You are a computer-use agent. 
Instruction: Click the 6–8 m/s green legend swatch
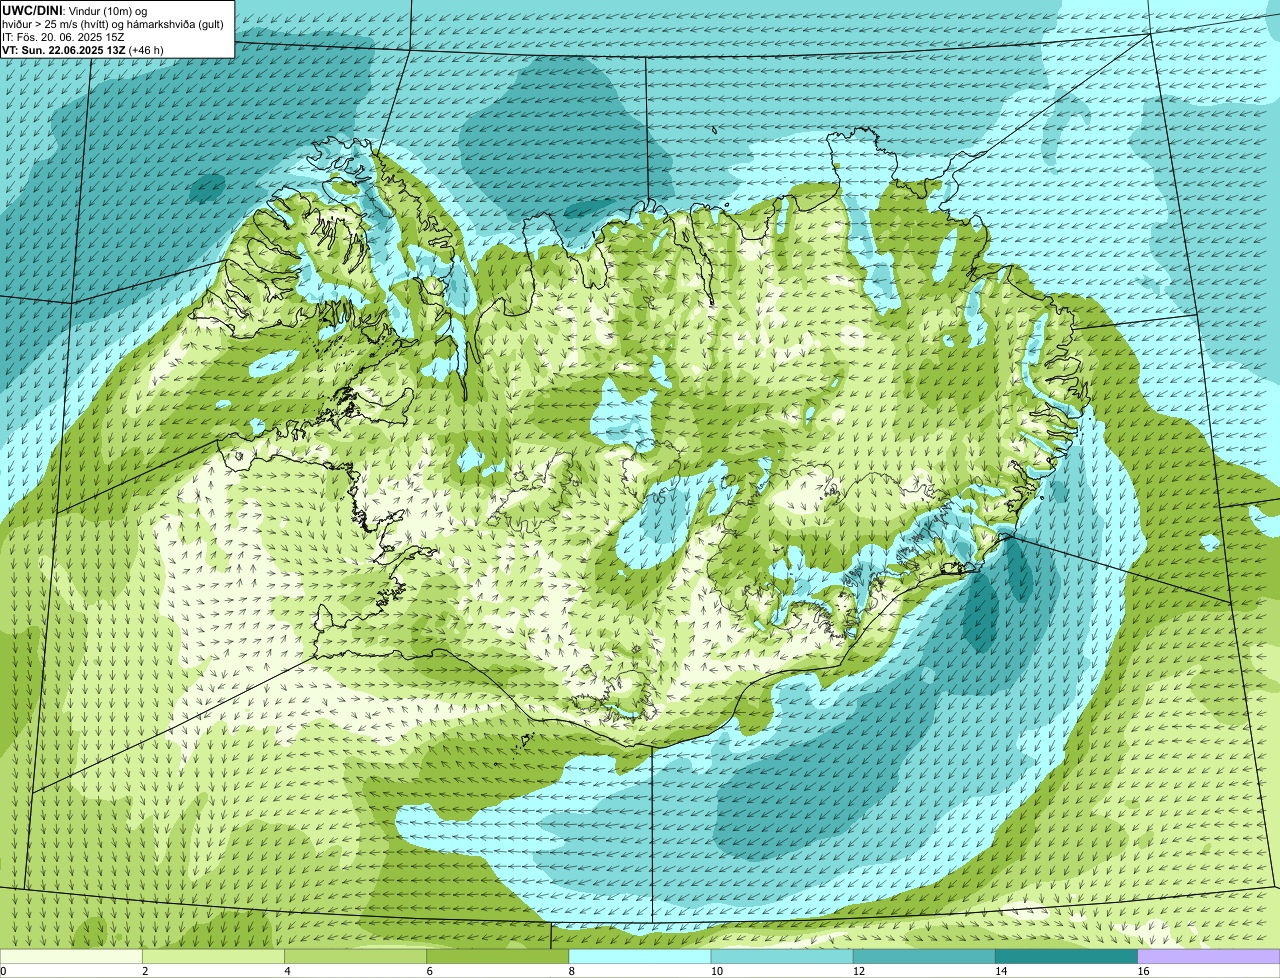498,957
